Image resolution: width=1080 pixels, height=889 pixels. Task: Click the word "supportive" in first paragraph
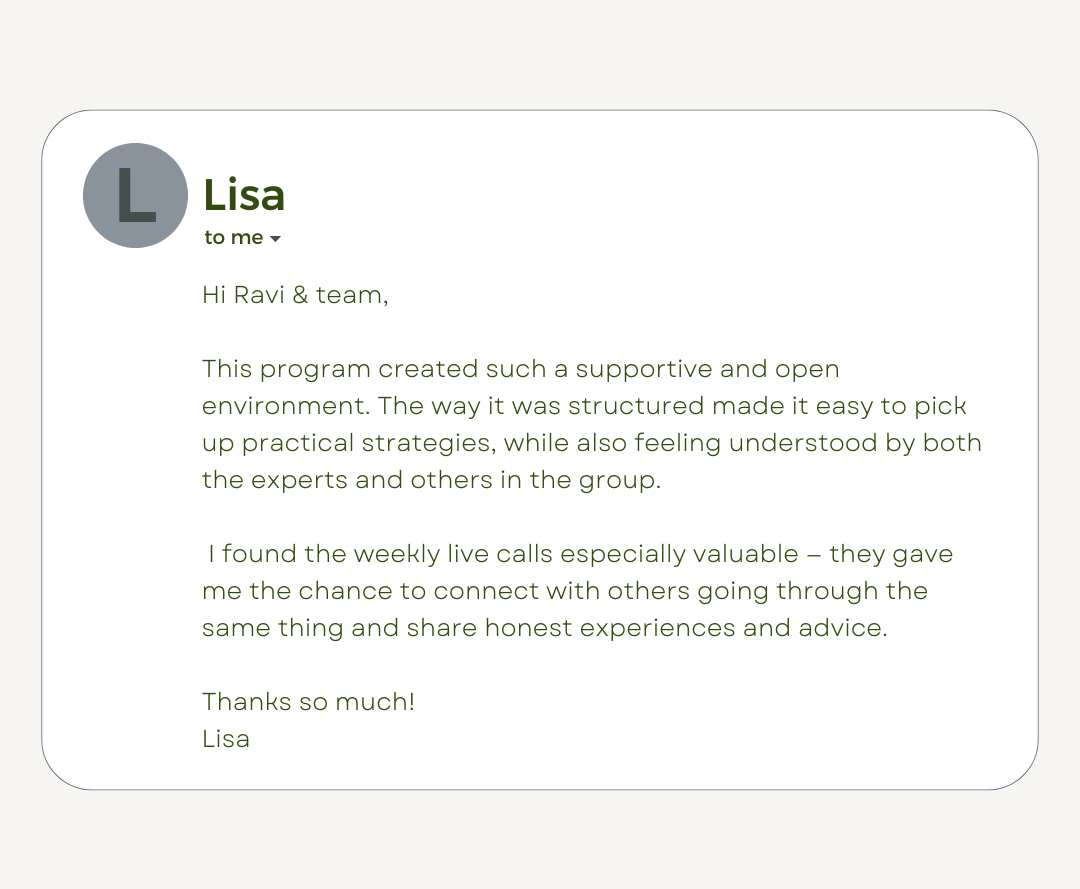pyautogui.click(x=644, y=369)
